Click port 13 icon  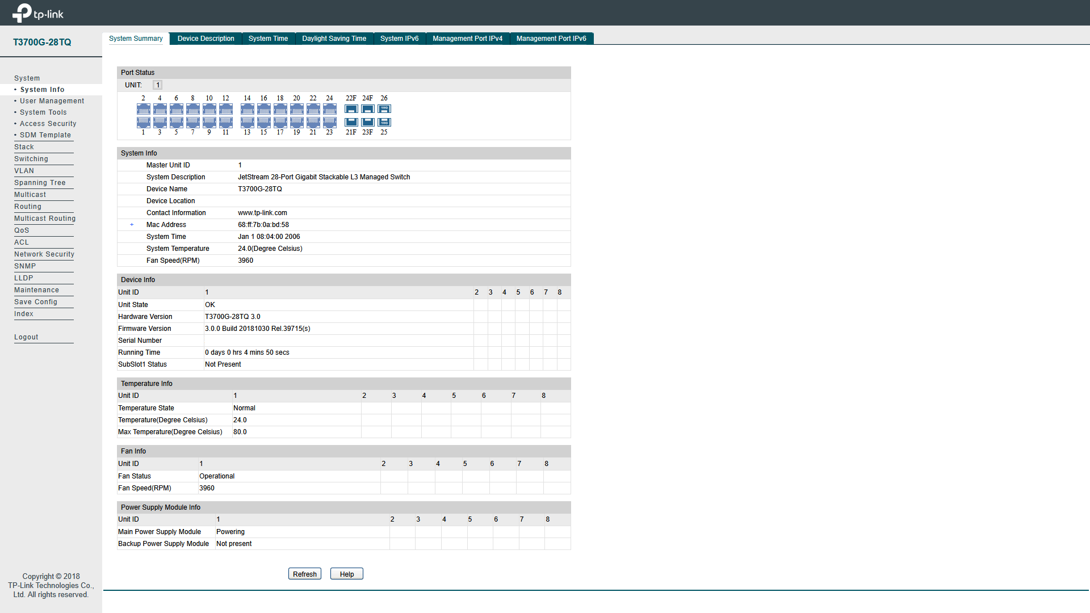click(247, 122)
